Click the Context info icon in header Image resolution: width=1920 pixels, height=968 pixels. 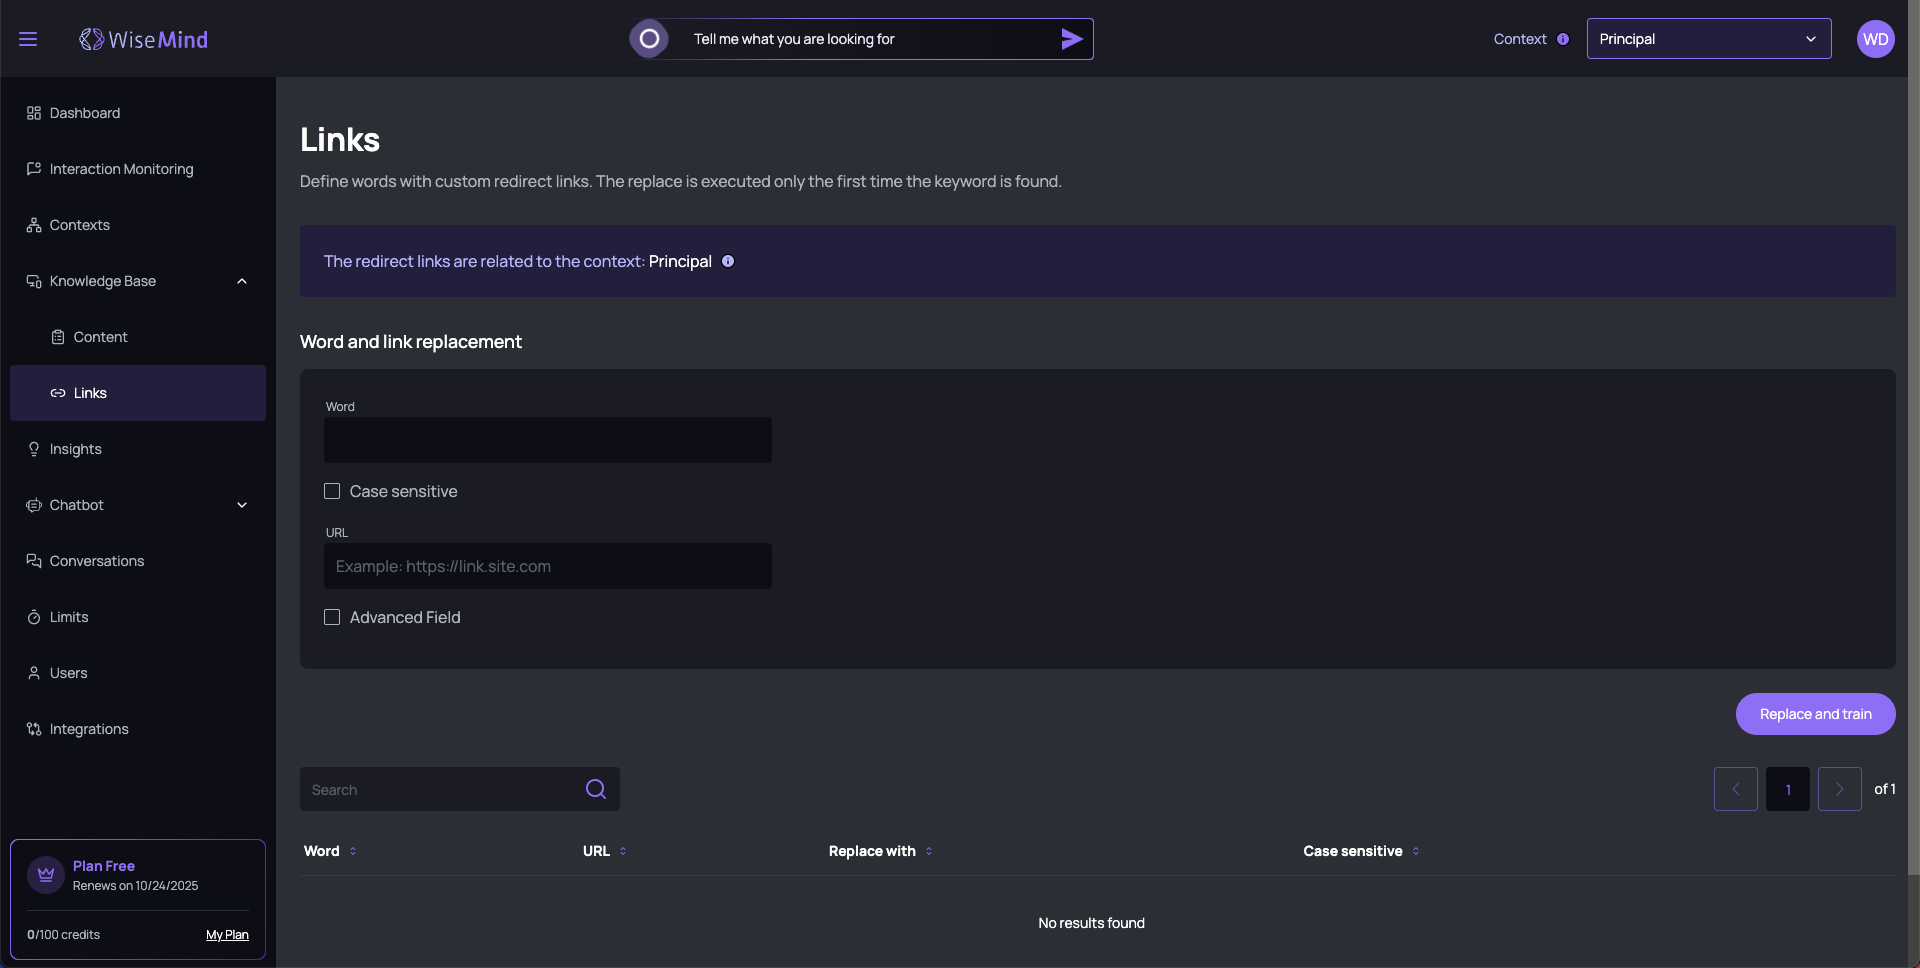click(1563, 39)
